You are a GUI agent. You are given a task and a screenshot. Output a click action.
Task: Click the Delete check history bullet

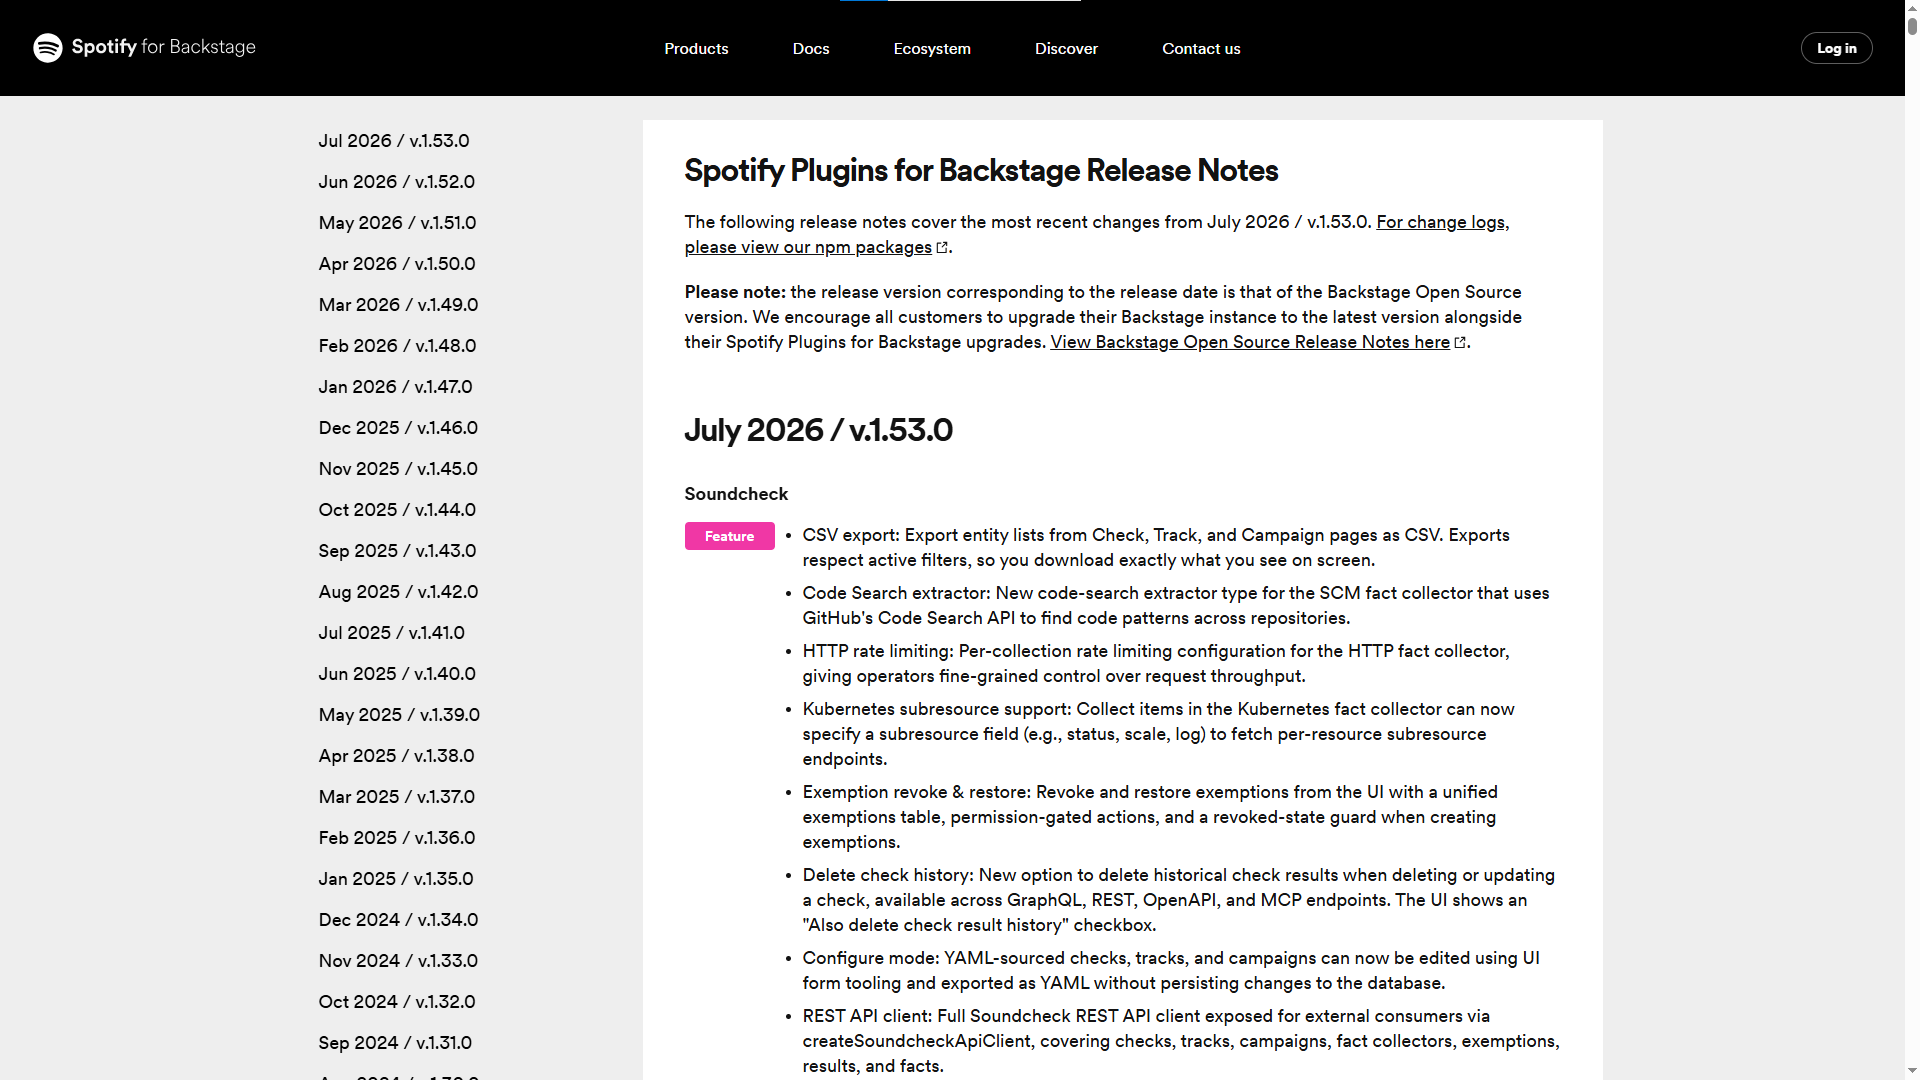pyautogui.click(x=1179, y=900)
